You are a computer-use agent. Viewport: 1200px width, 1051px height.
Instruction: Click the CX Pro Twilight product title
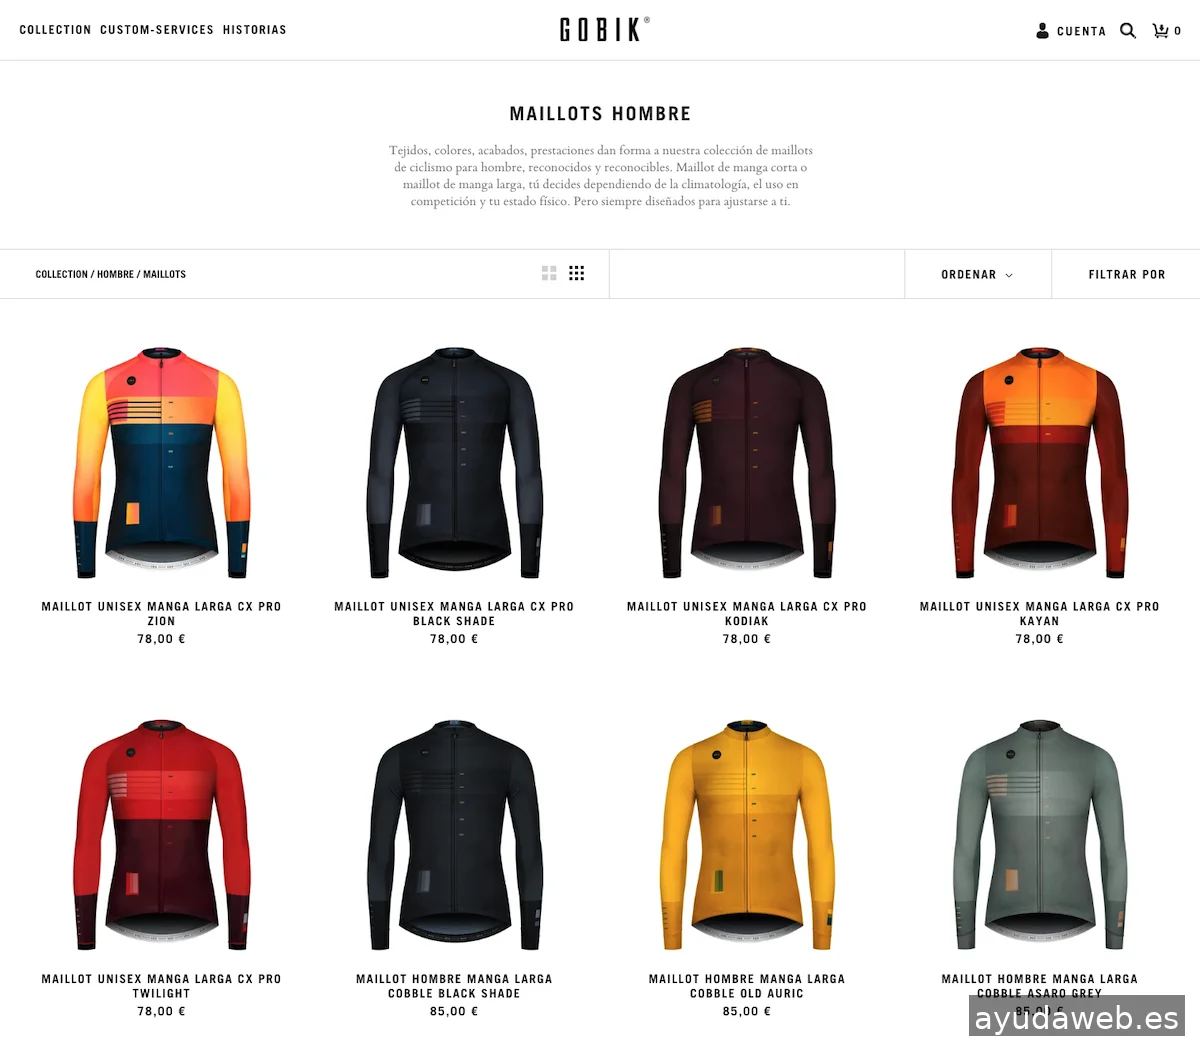(161, 986)
